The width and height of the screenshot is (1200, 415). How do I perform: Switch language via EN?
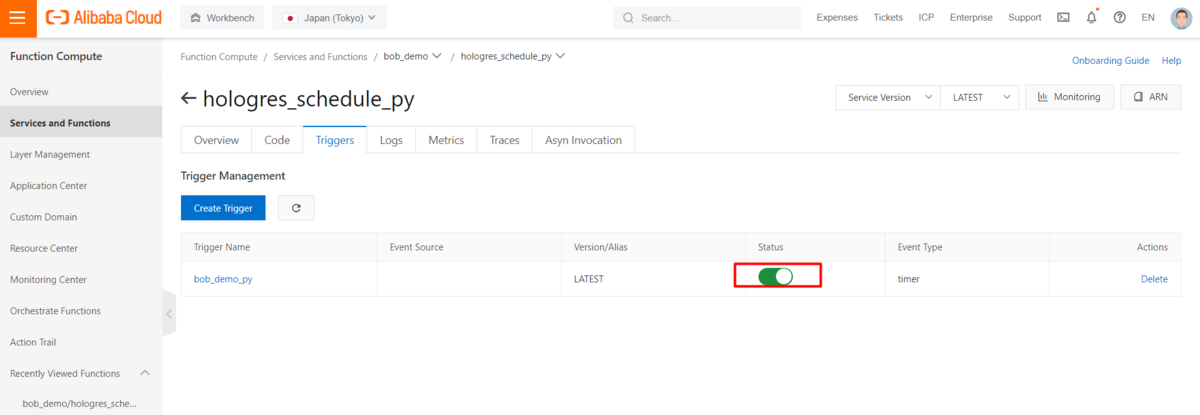[x=1147, y=18]
